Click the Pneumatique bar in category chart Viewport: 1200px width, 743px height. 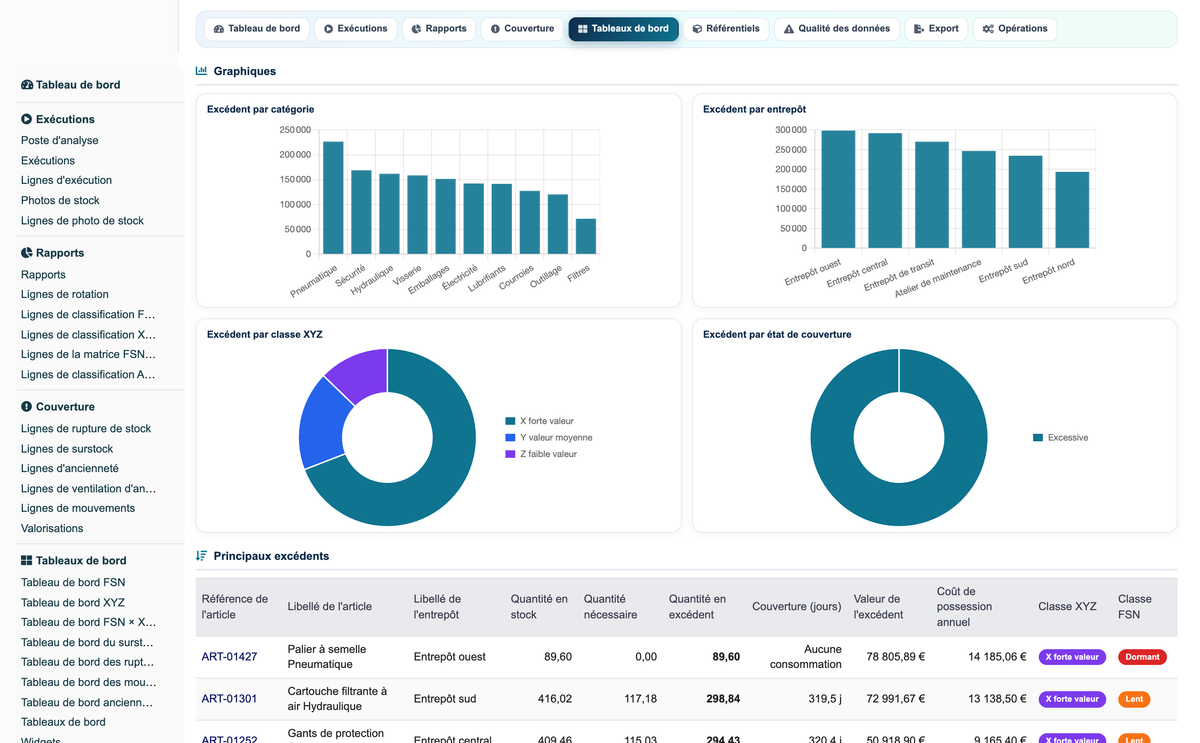(x=333, y=198)
